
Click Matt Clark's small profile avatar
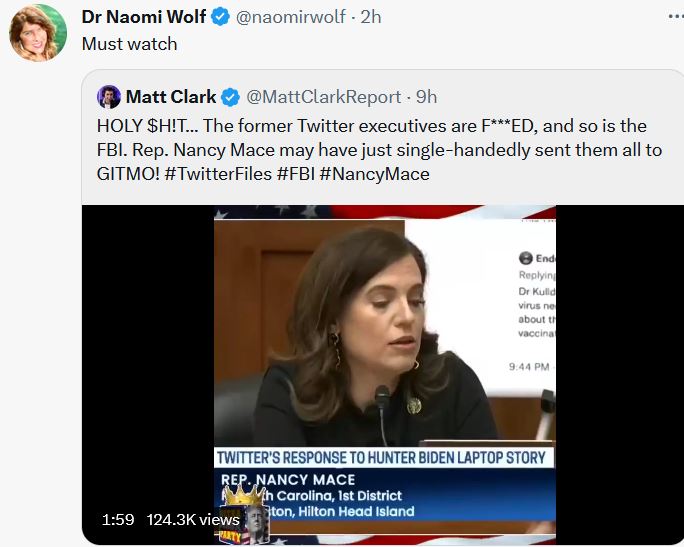click(108, 97)
